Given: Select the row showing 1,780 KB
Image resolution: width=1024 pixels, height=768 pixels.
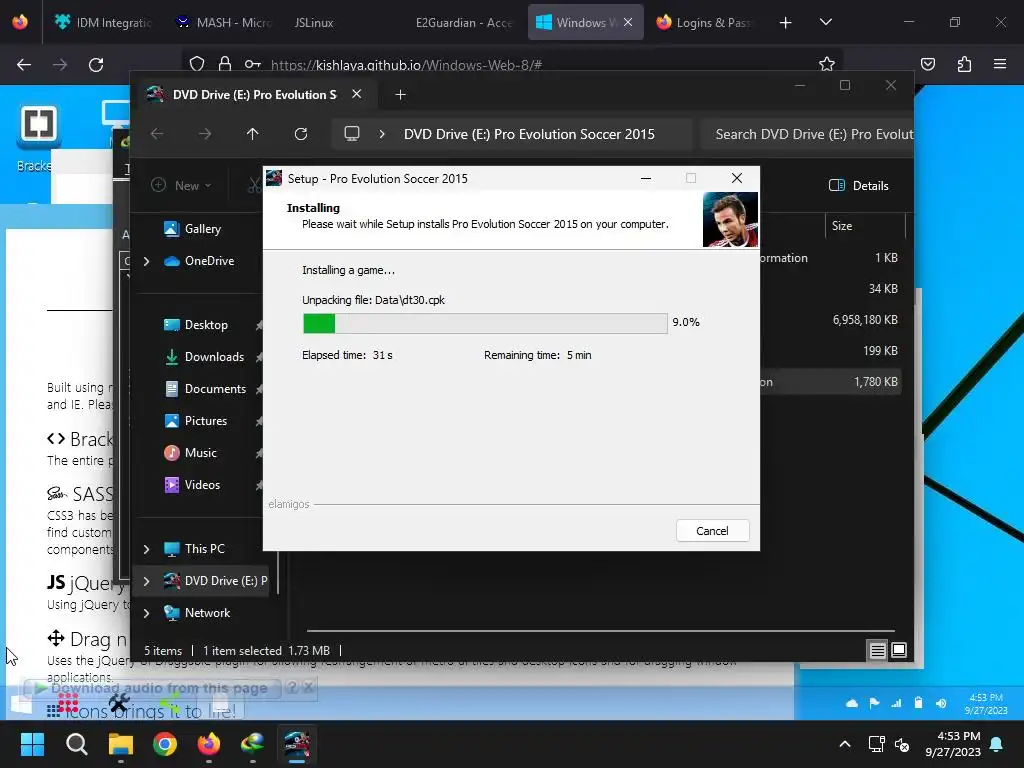Looking at the screenshot, I should (829, 382).
